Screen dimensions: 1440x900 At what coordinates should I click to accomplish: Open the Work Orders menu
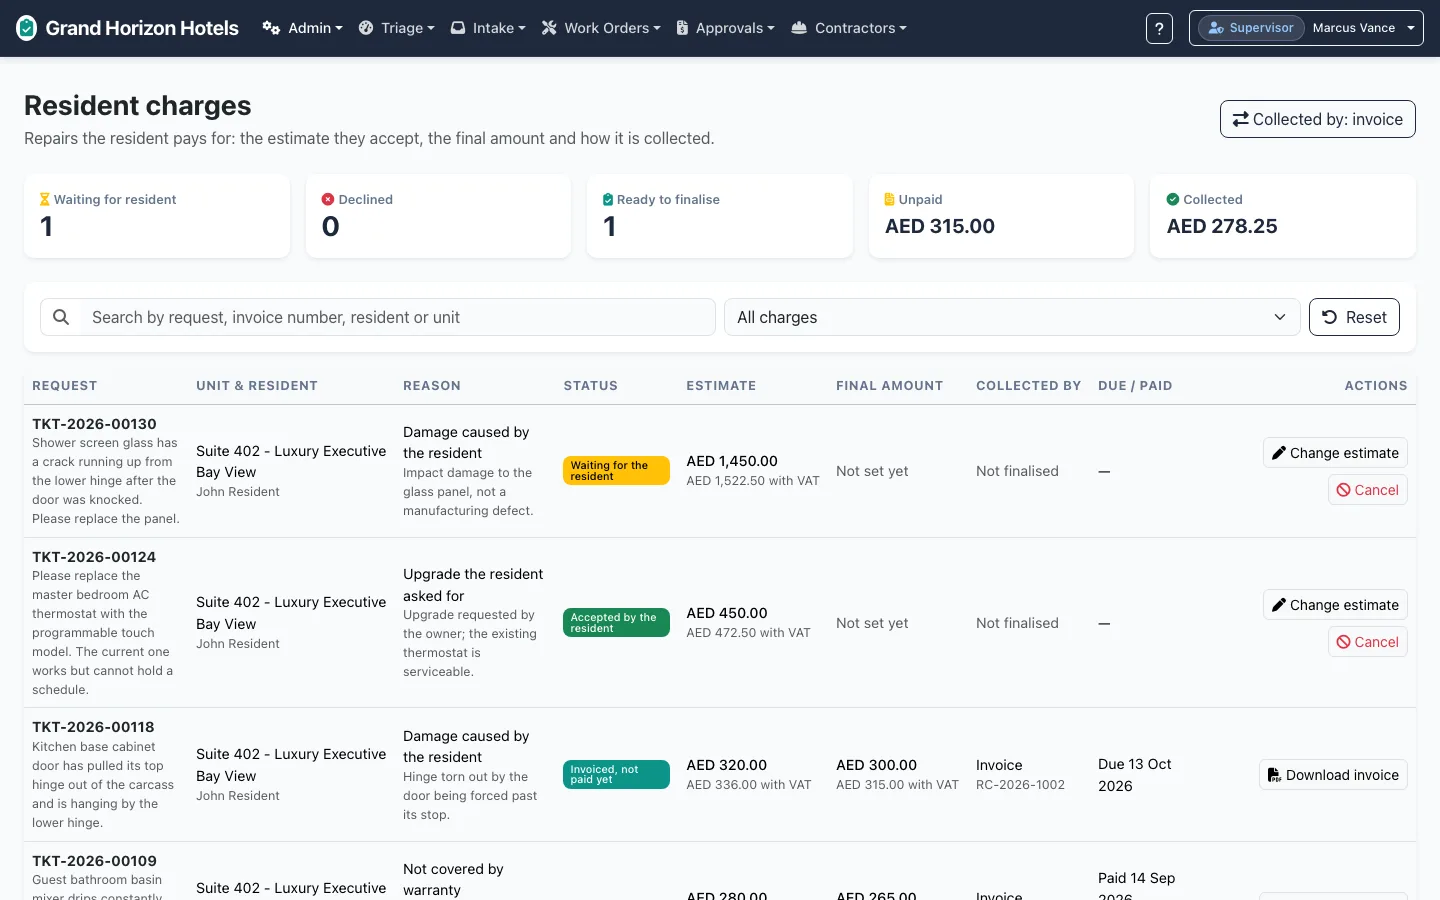(601, 28)
